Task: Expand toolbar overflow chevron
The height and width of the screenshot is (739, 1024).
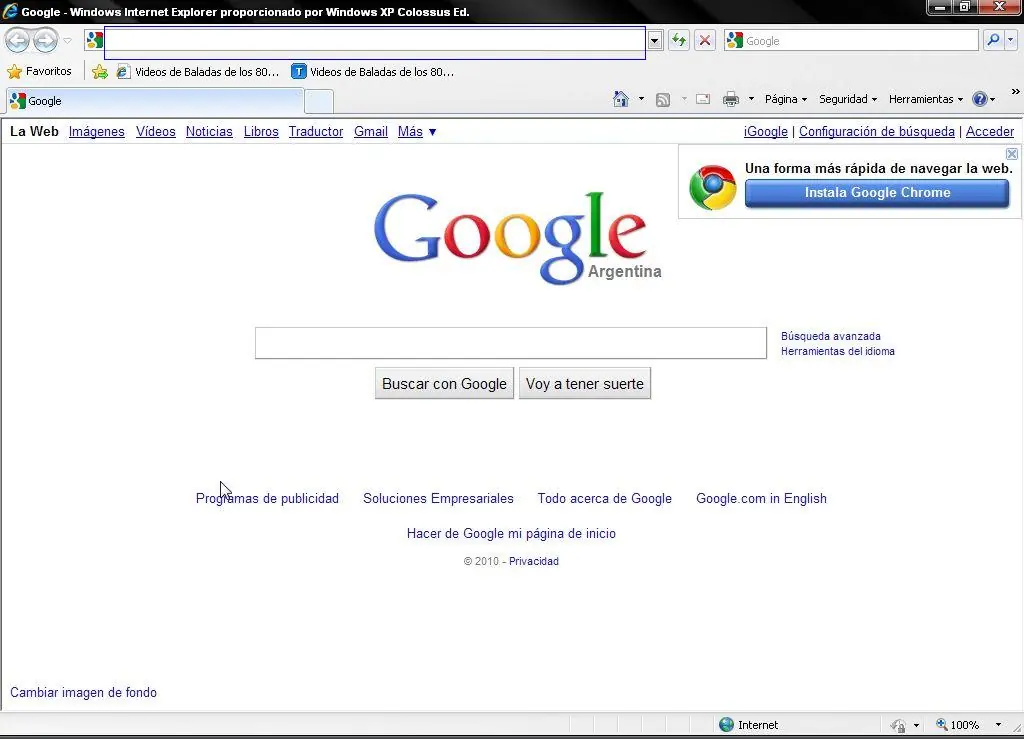Action: [1016, 92]
